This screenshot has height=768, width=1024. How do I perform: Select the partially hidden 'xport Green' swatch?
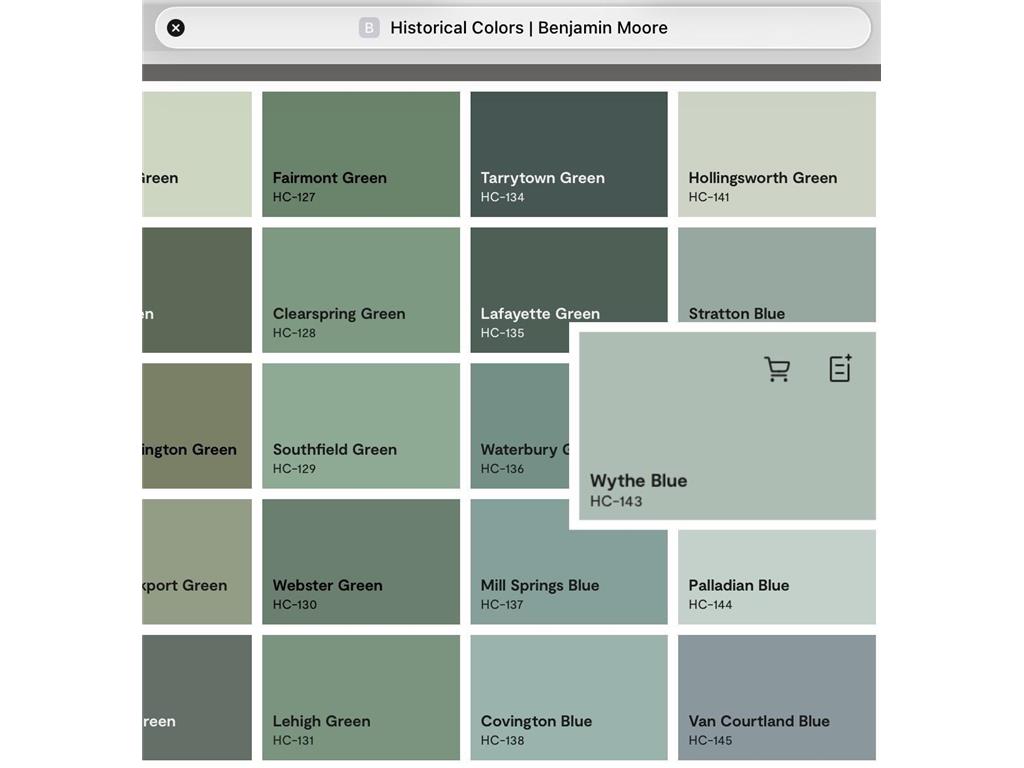197,562
